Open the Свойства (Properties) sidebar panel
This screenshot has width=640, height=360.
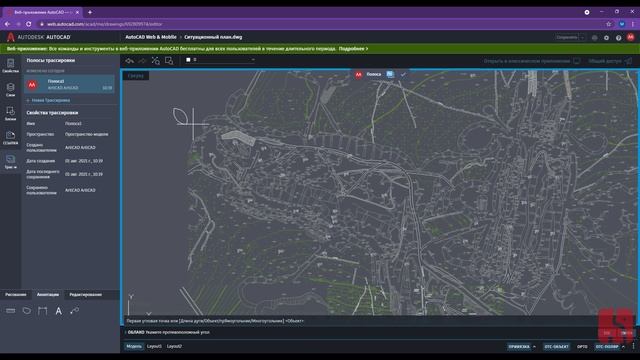[11, 65]
